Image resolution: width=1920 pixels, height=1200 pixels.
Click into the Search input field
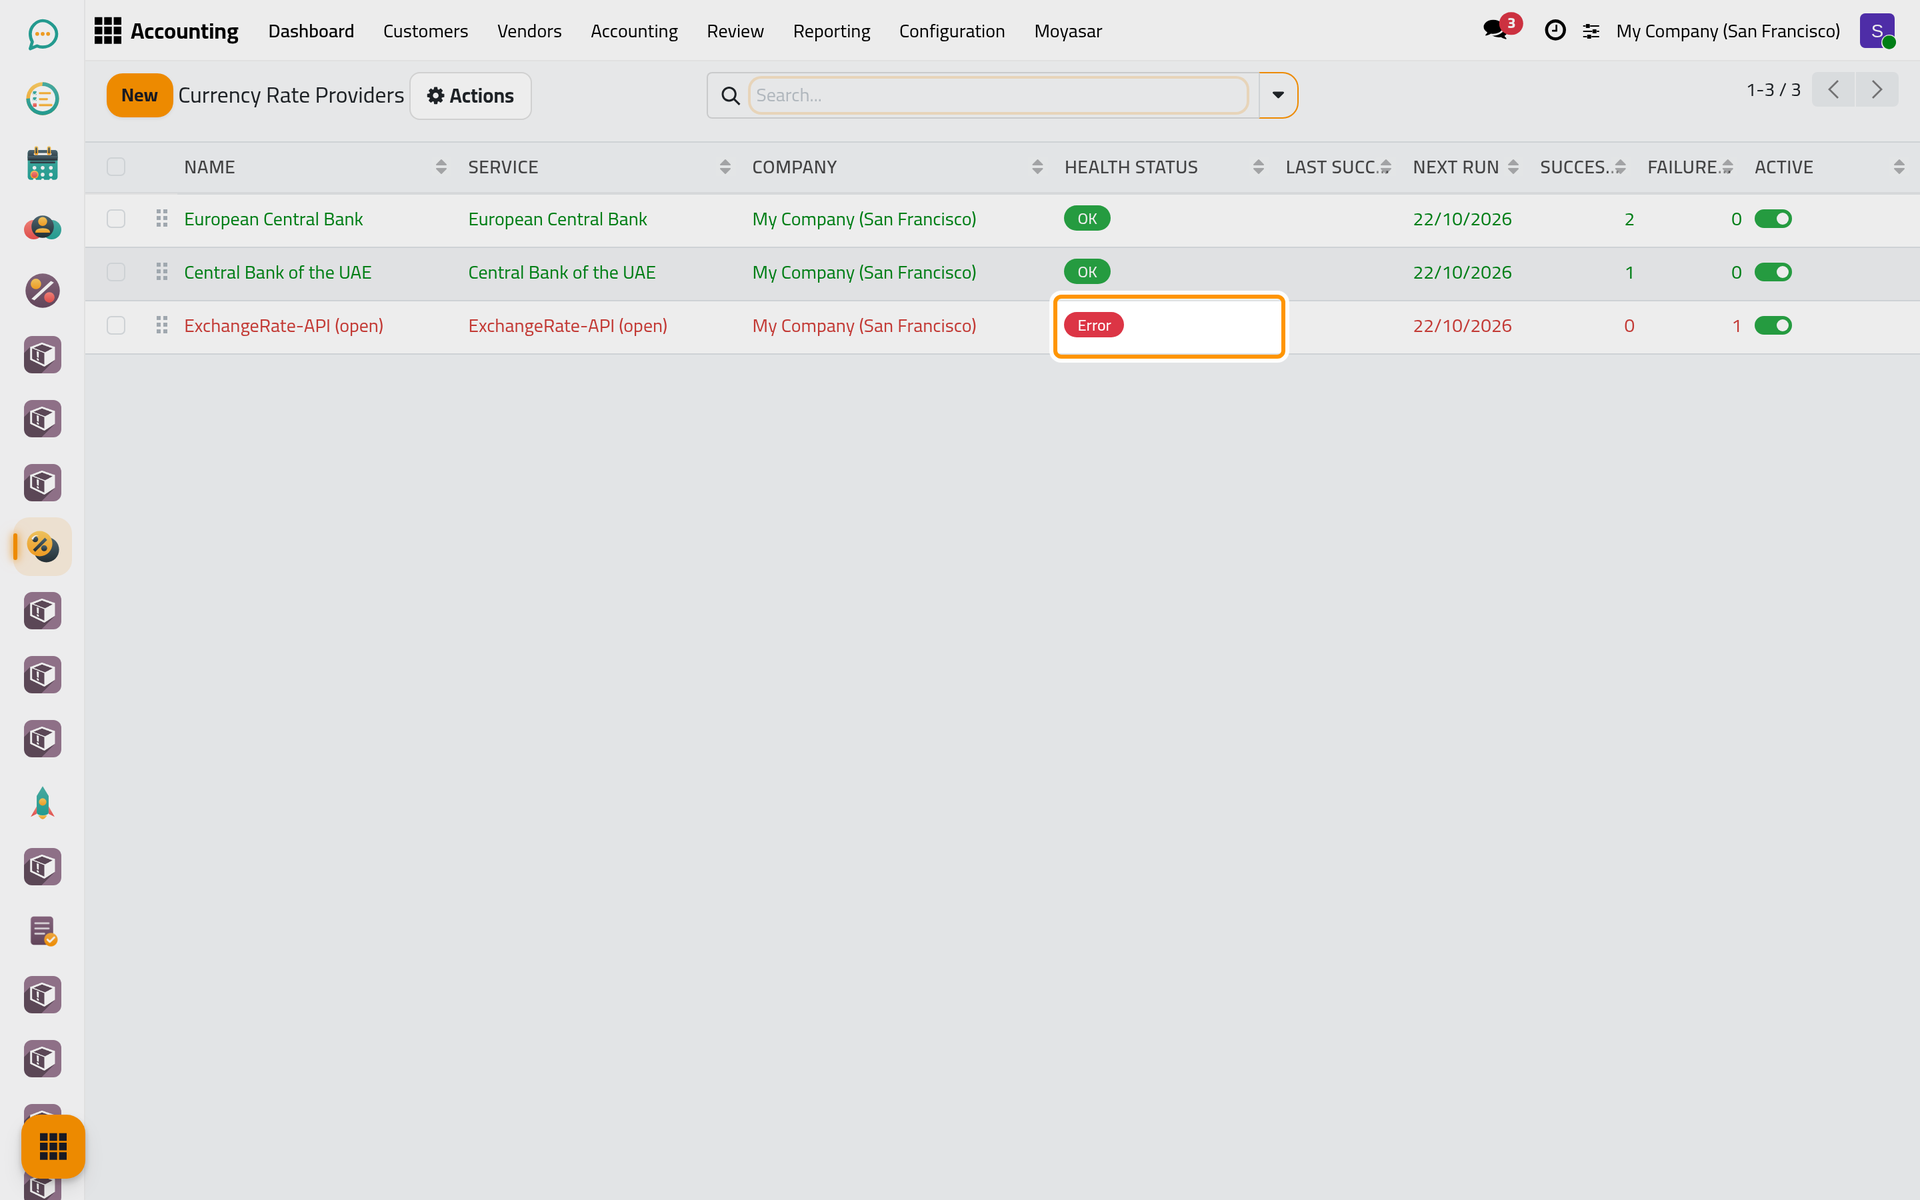pos(998,96)
